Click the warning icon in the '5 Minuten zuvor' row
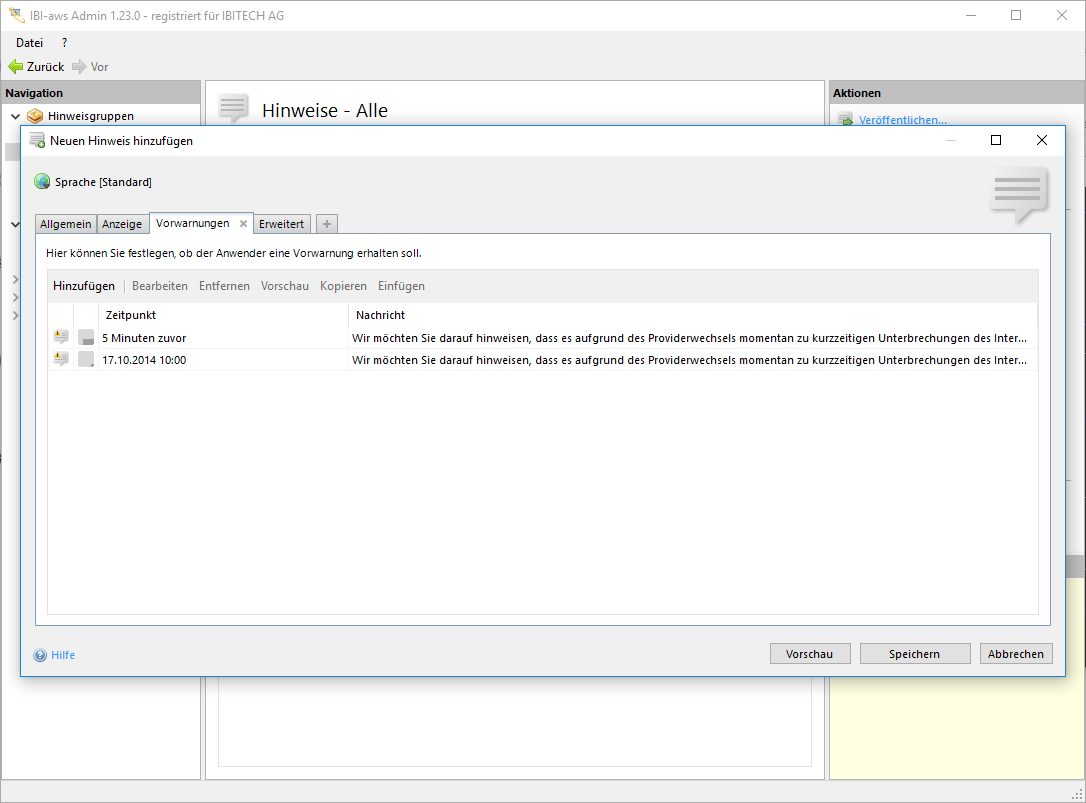1086x803 pixels. (x=60, y=338)
